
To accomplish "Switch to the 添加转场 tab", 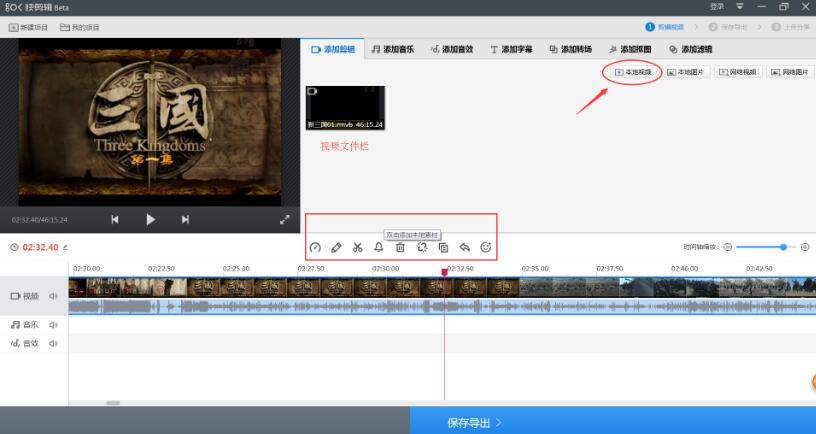I will 570,49.
